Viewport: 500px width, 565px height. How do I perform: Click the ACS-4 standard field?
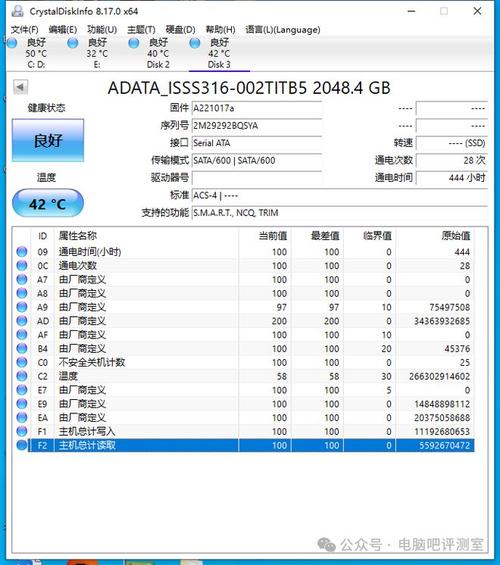click(339, 195)
